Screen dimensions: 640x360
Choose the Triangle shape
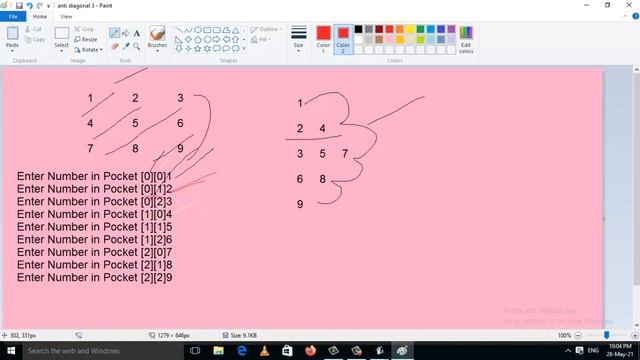pyautogui.click(x=236, y=30)
